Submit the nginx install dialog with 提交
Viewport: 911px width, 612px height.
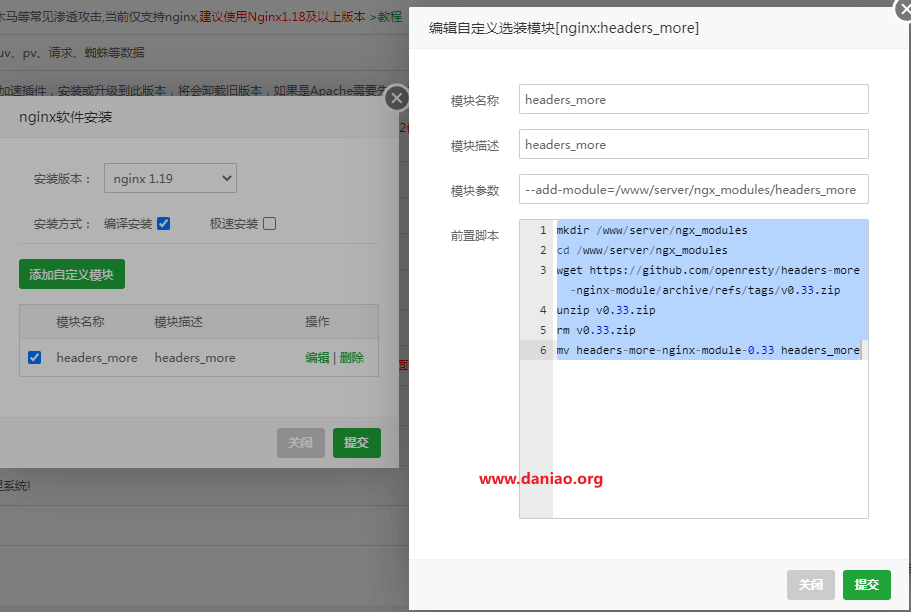pos(357,443)
